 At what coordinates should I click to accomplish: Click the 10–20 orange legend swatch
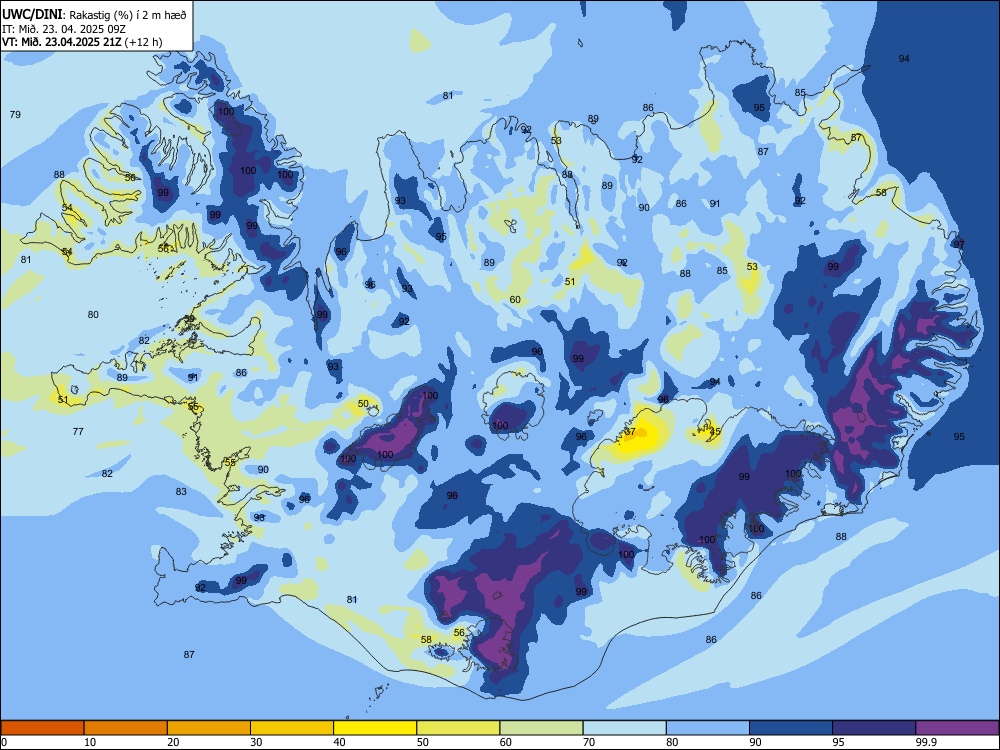(126, 728)
